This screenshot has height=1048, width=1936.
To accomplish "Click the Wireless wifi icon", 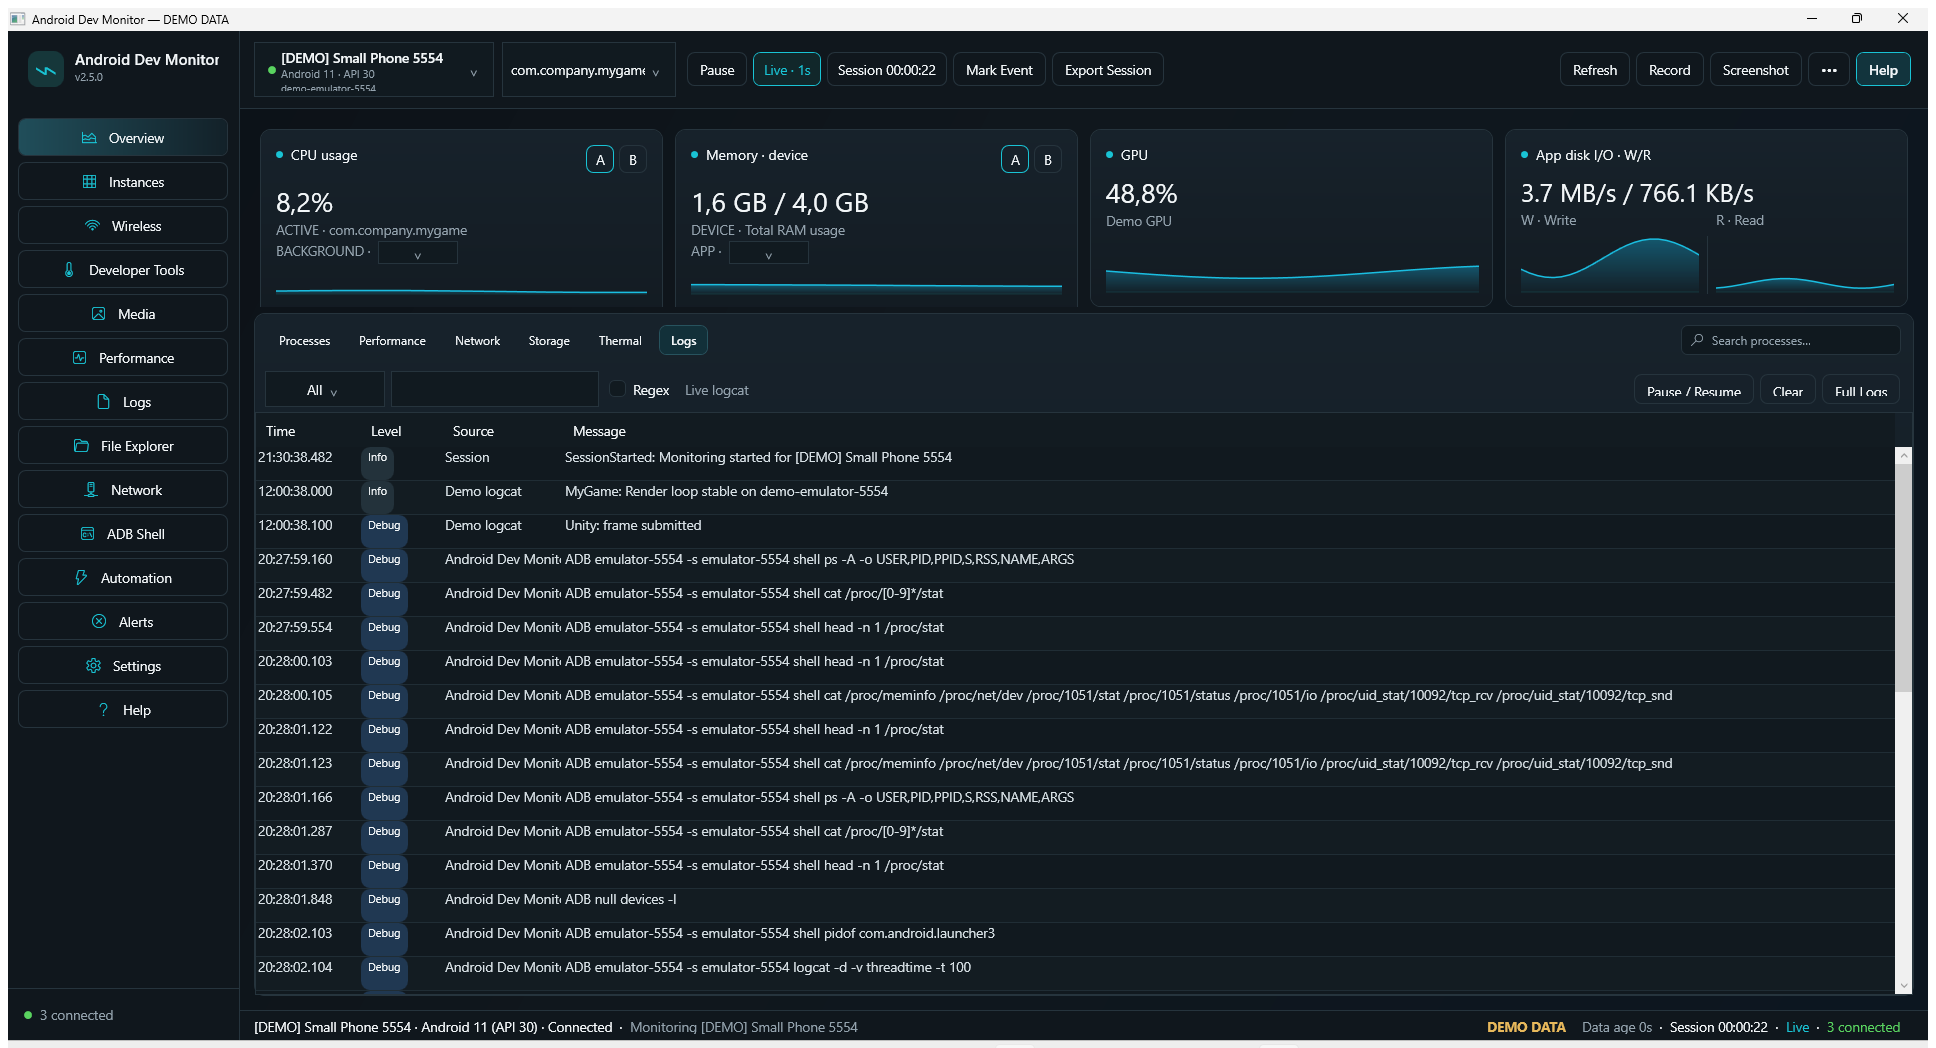I will [x=92, y=226].
